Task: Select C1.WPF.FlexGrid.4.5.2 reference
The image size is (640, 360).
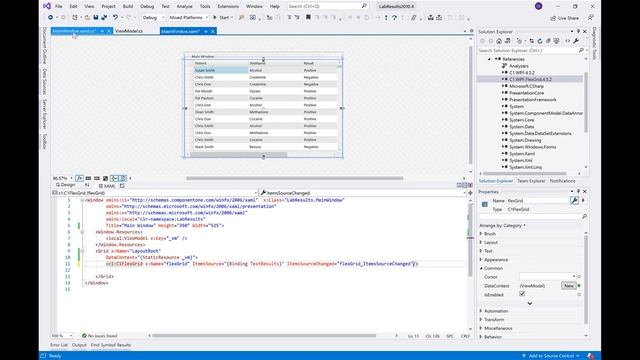Action: click(x=530, y=79)
